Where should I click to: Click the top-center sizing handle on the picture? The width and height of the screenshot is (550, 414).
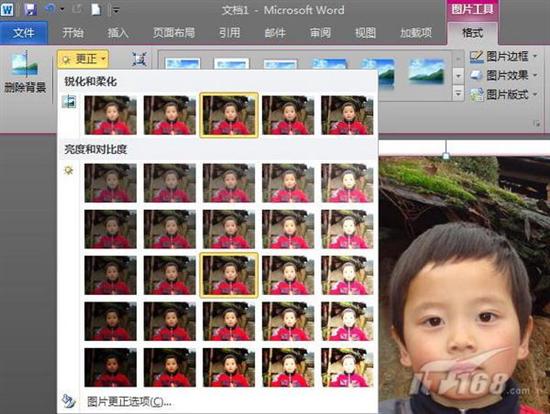tap(446, 156)
